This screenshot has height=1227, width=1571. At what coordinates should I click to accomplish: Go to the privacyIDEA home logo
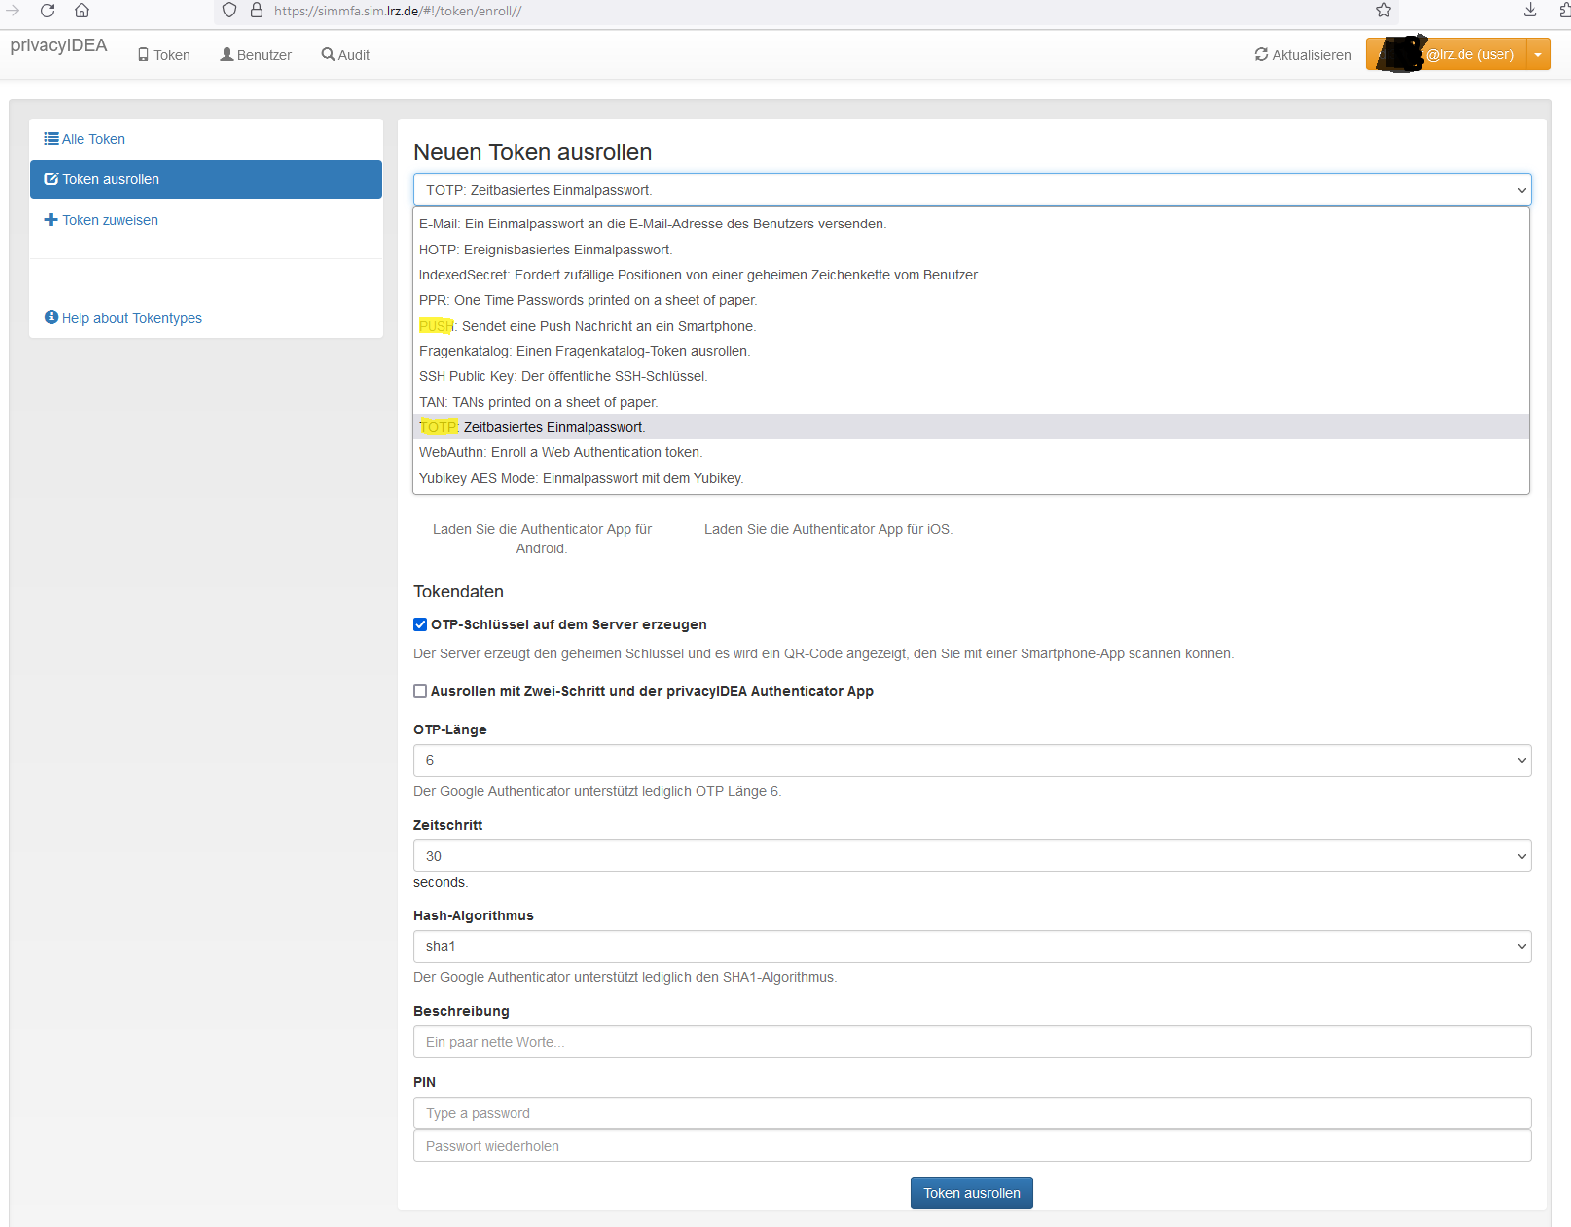[59, 46]
